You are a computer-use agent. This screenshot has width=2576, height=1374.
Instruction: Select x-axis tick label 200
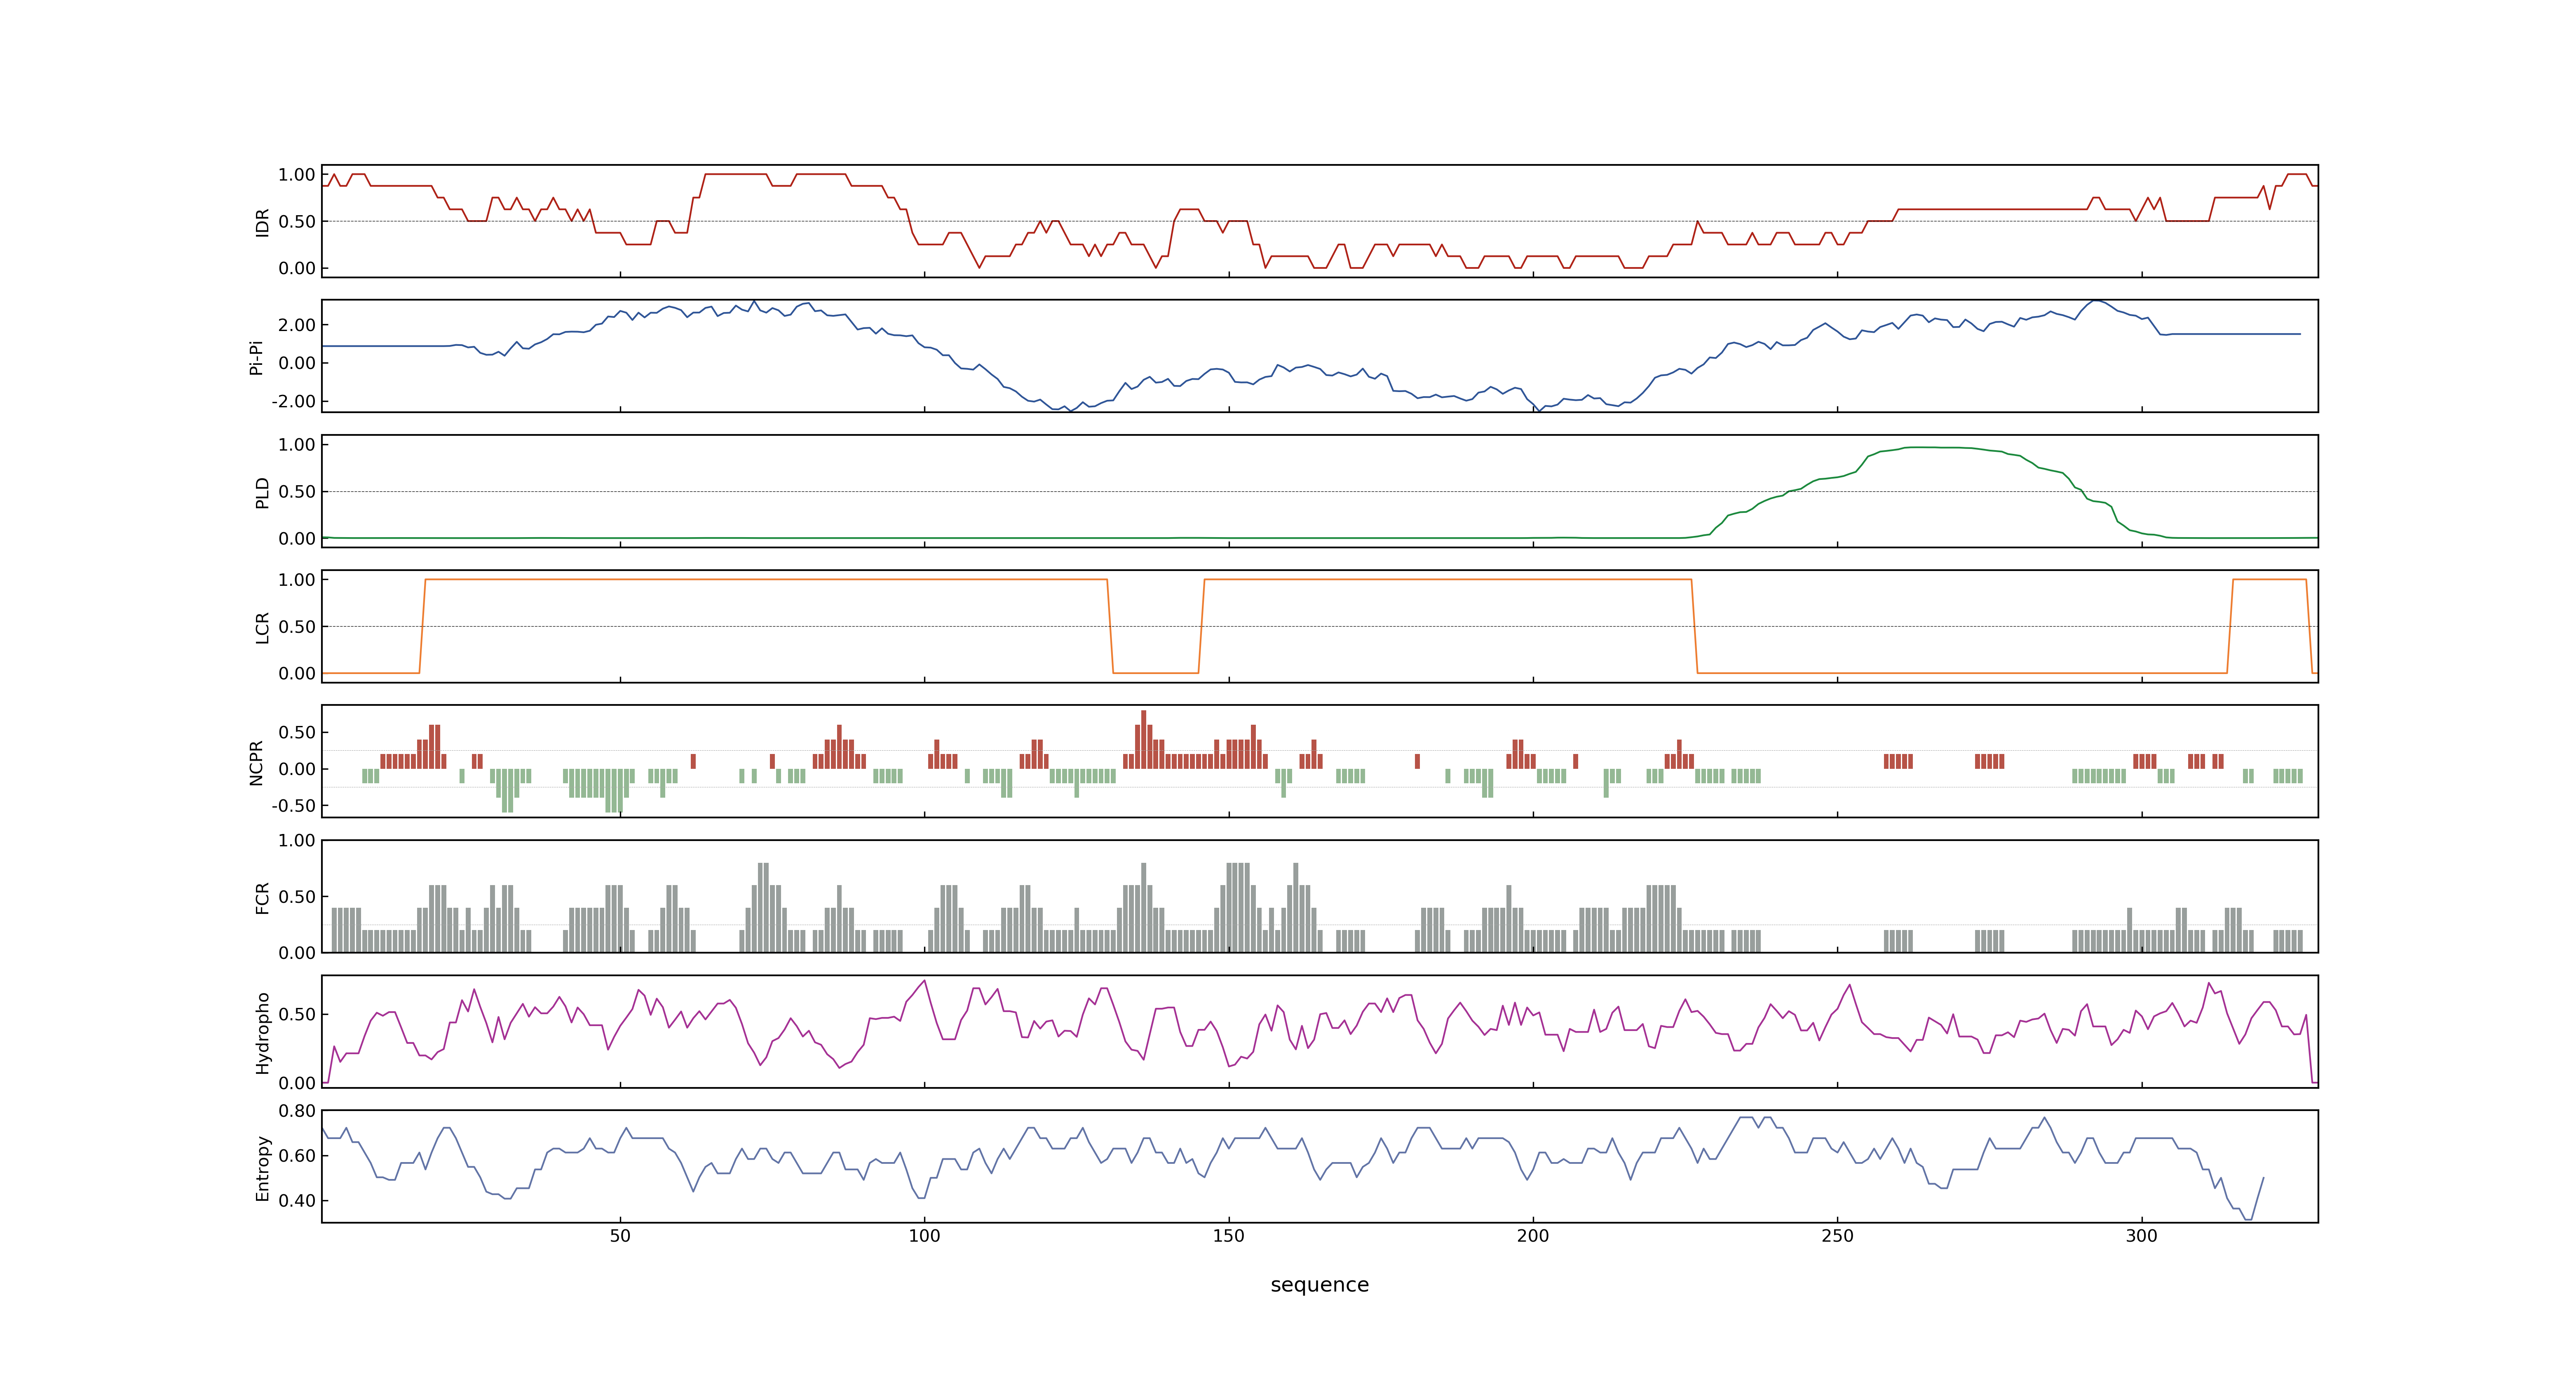1533,1236
